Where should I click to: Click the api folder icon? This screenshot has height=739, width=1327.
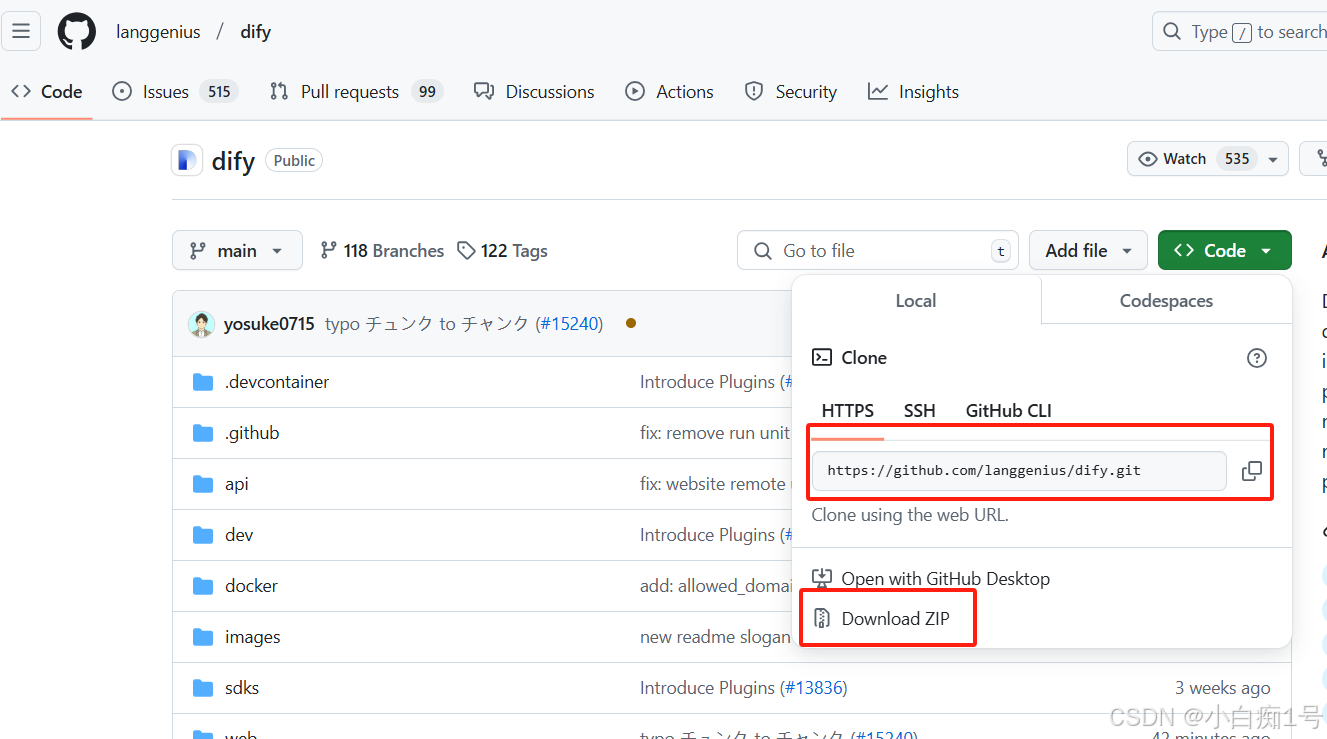pos(203,484)
